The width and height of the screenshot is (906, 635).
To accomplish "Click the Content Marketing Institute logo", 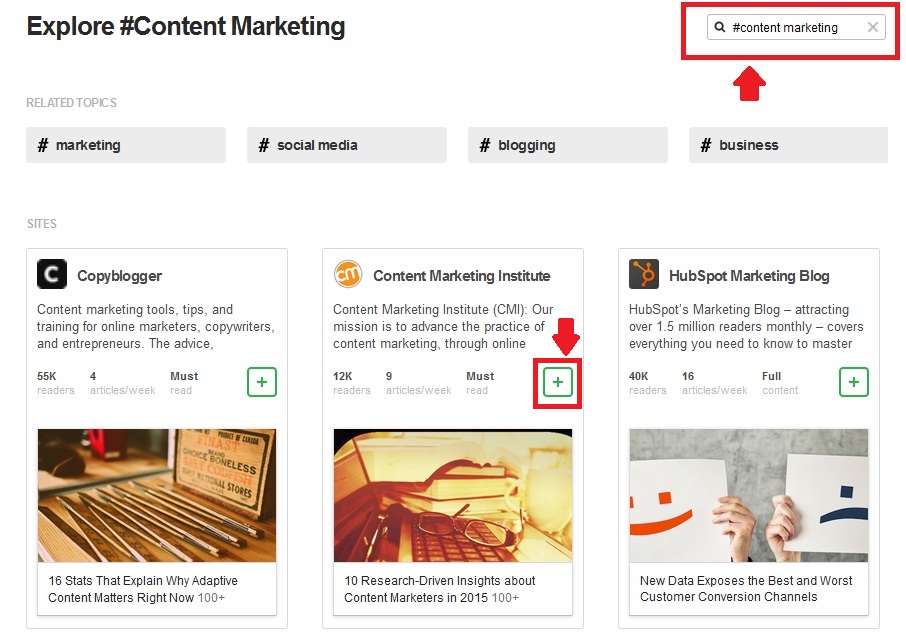I will 348,274.
